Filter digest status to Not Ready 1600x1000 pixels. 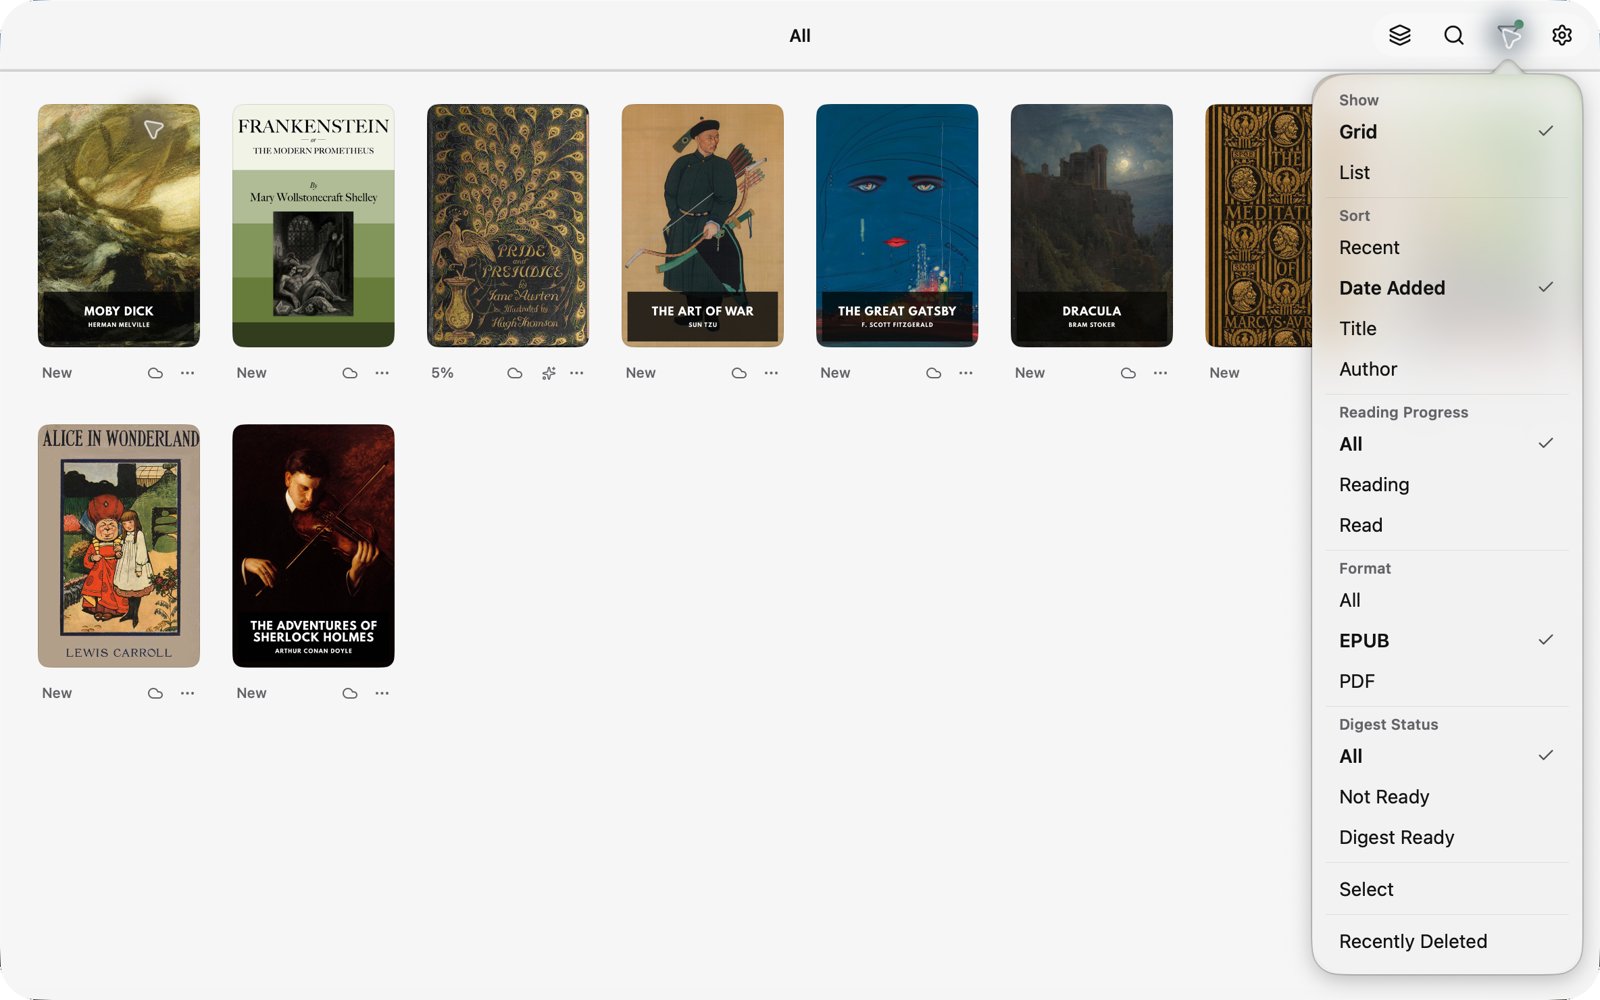[x=1446, y=797]
